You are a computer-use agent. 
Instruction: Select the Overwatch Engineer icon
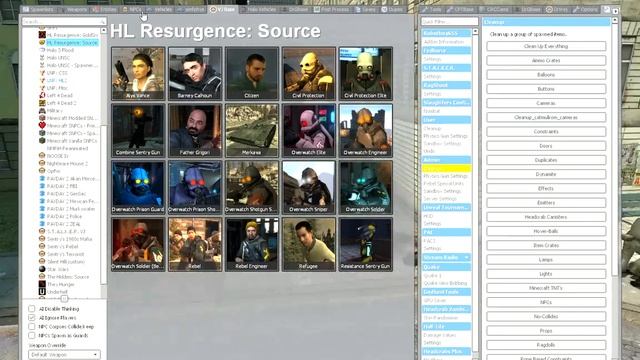click(365, 131)
